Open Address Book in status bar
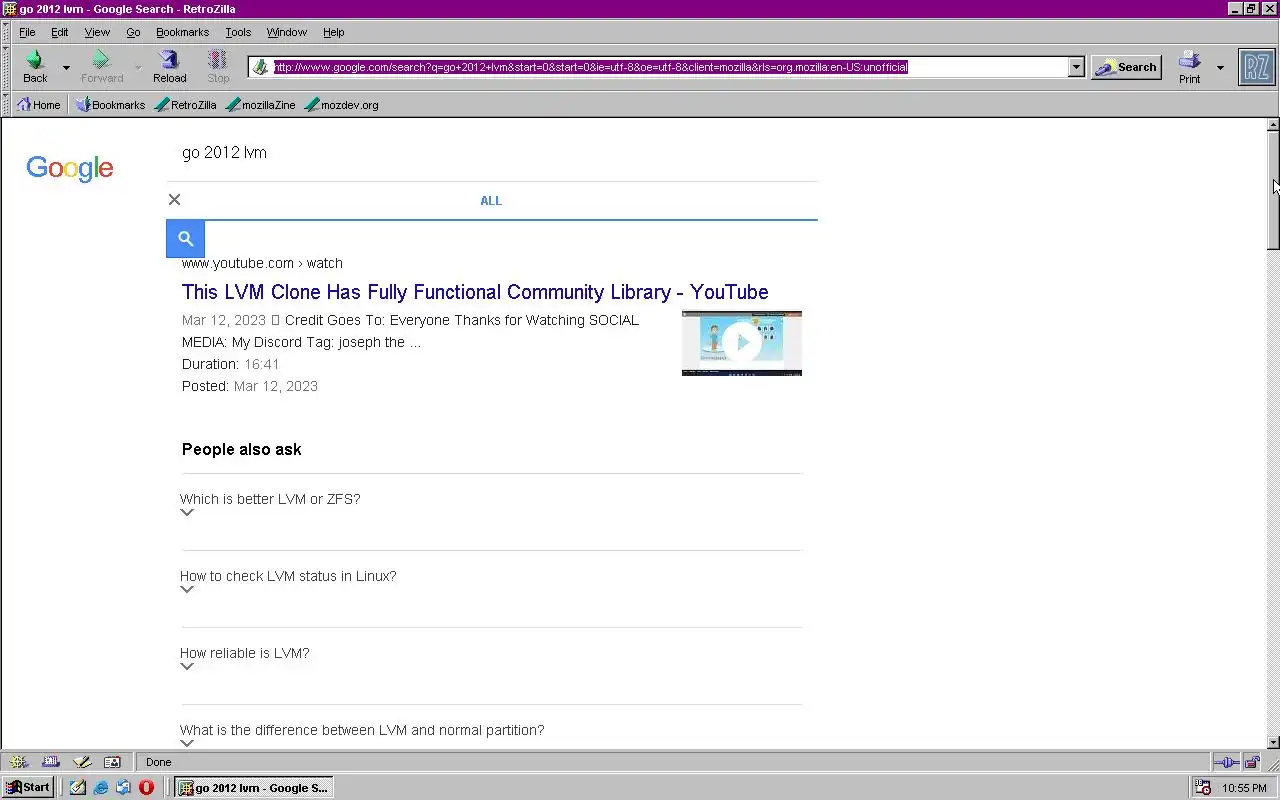The image size is (1280, 800). (x=112, y=762)
